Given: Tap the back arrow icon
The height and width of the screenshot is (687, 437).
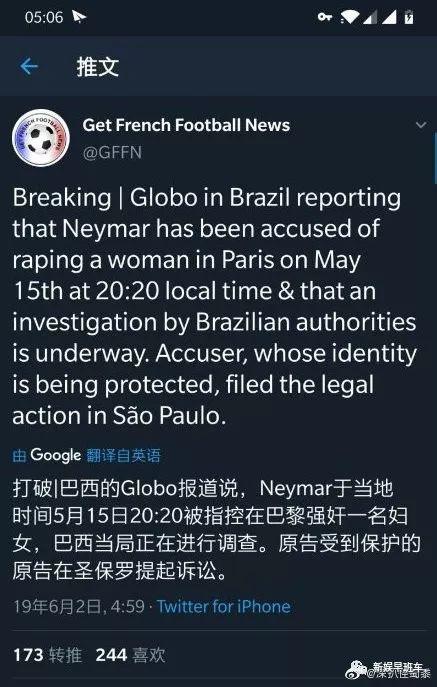Looking at the screenshot, I should pos(29,67).
